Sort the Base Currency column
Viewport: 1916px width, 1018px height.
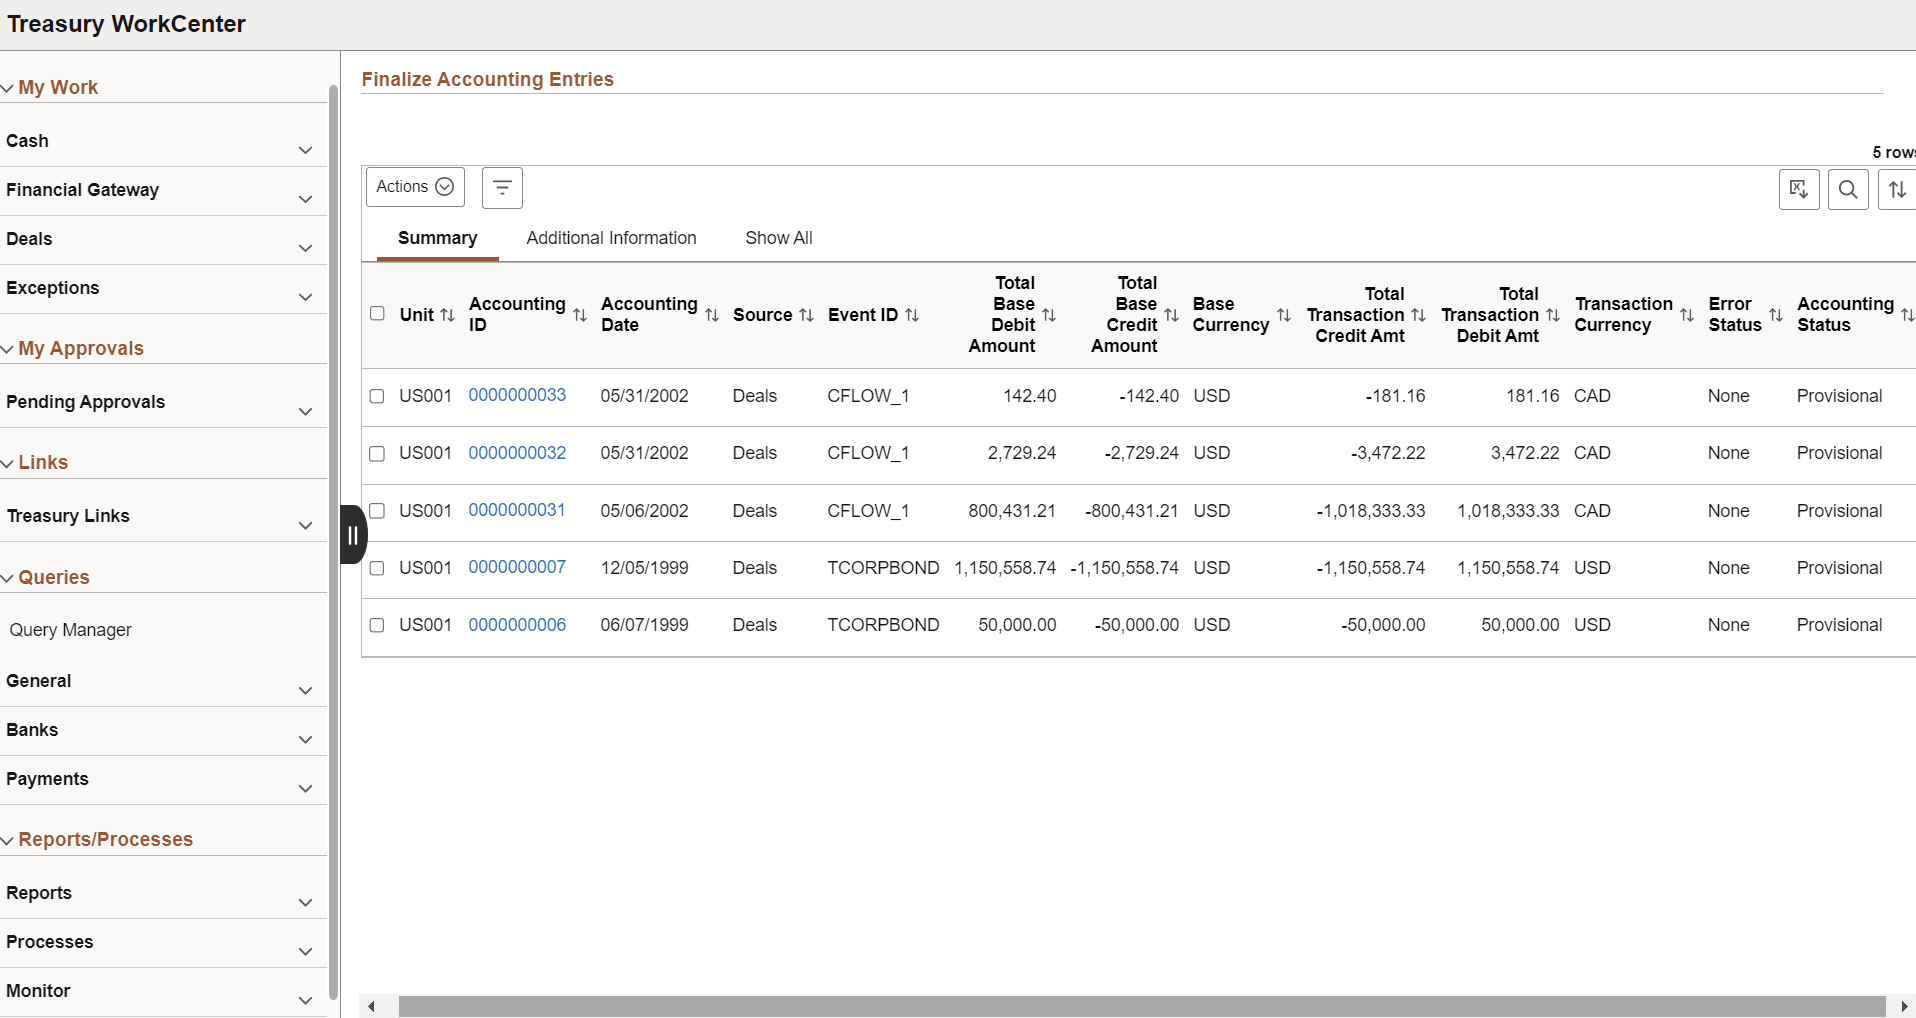[1284, 315]
